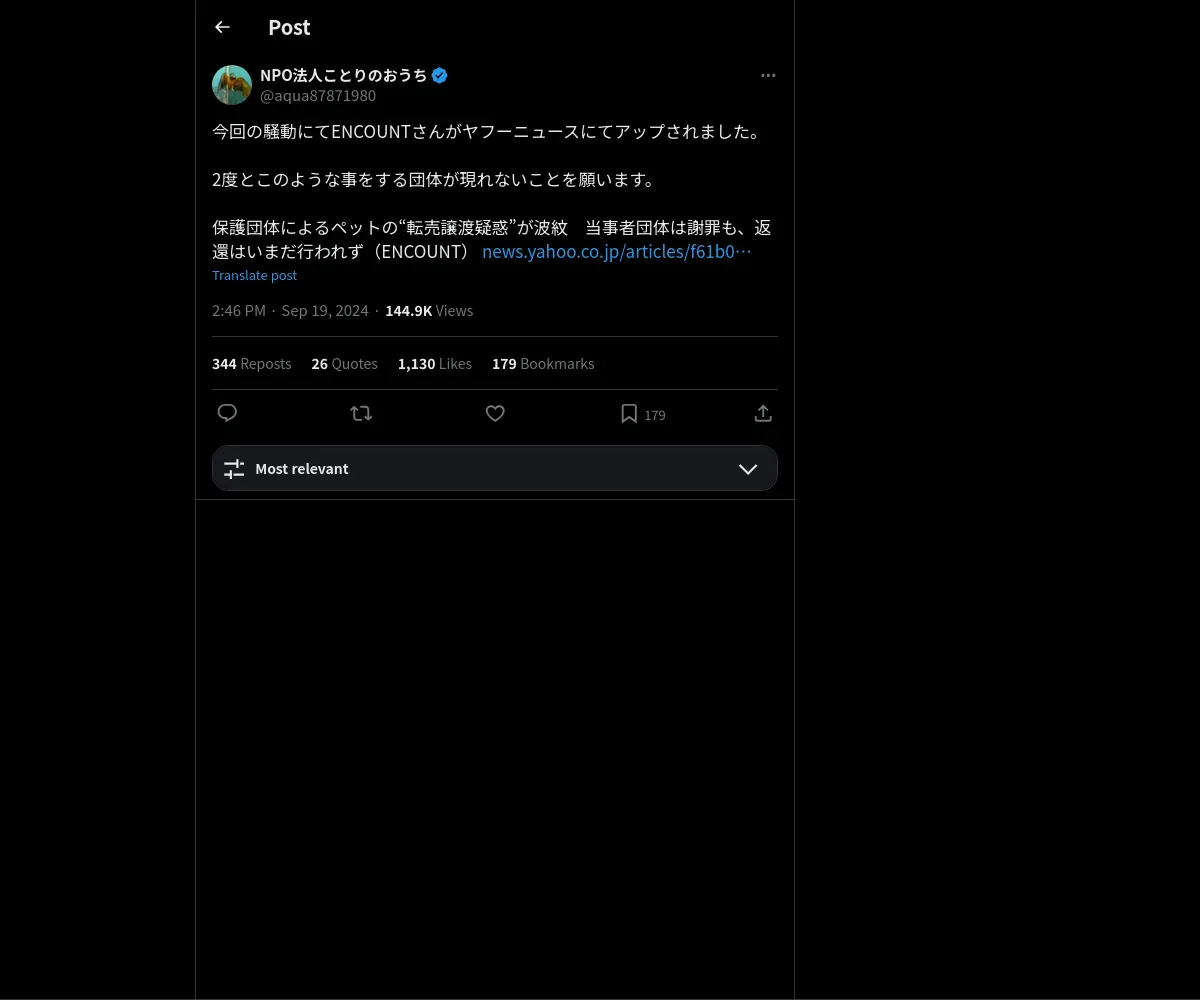Expand the Most relevant sort dropdown
This screenshot has width=1200, height=1000.
[x=495, y=468]
